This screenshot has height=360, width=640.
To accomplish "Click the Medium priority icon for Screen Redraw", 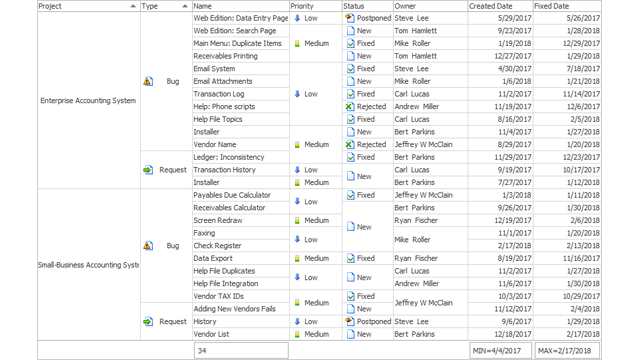I will (x=297, y=220).
